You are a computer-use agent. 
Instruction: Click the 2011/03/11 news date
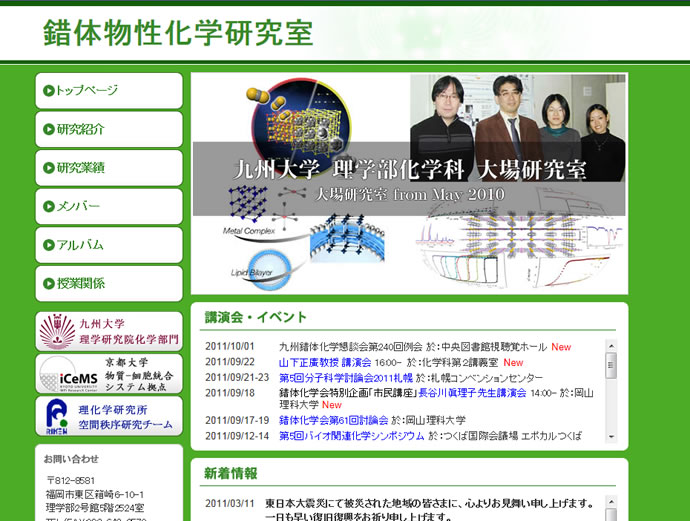[x=230, y=503]
